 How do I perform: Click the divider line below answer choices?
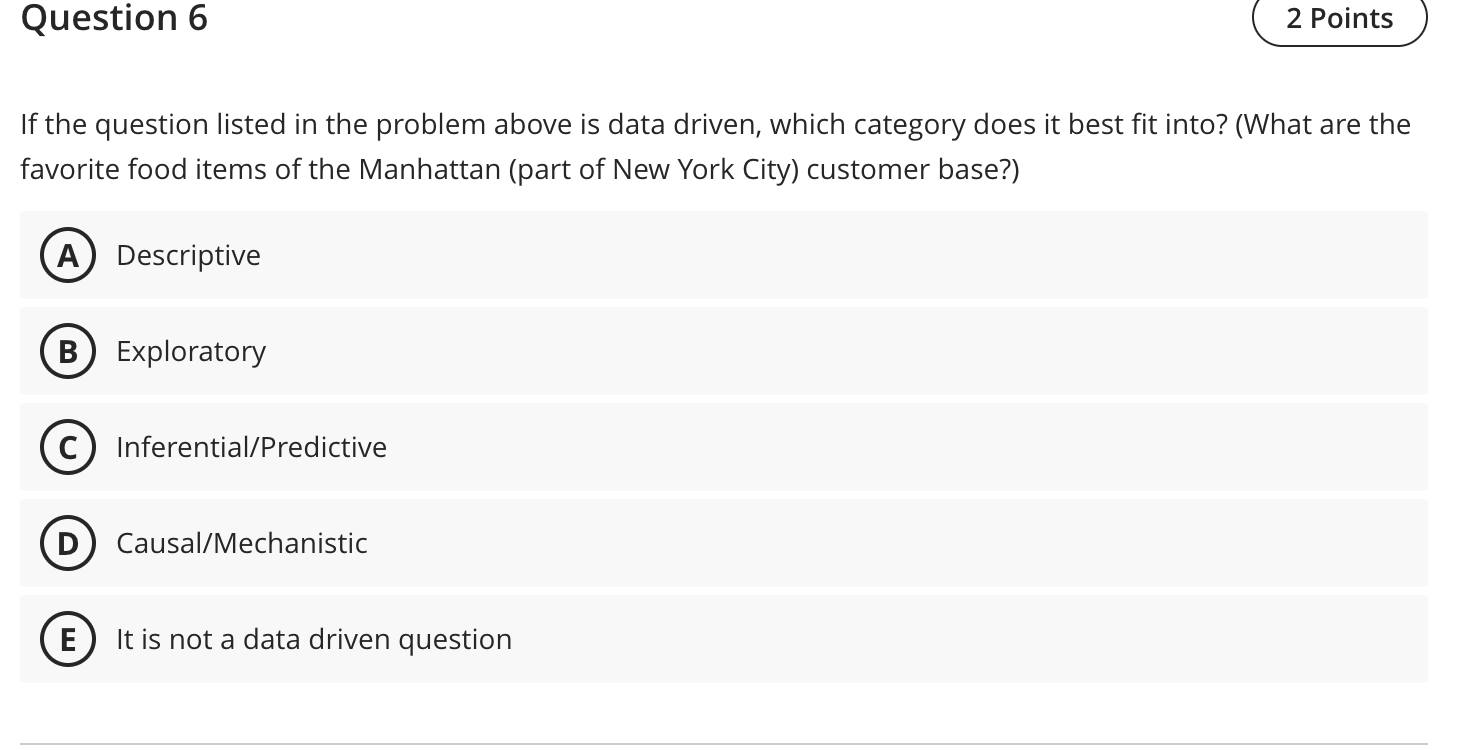(733, 744)
